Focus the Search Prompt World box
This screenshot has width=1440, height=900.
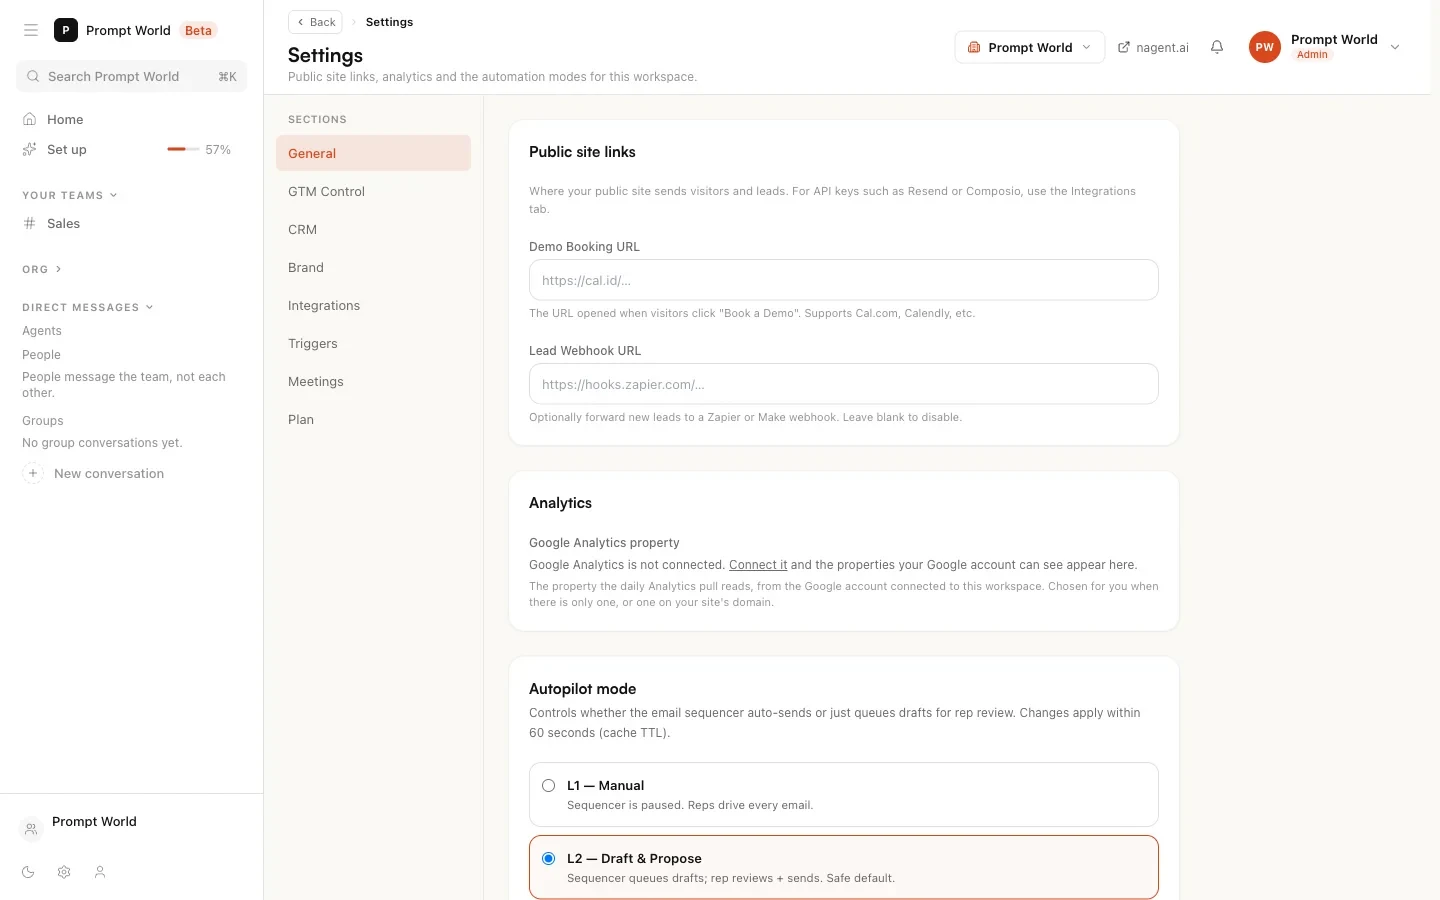(131, 76)
